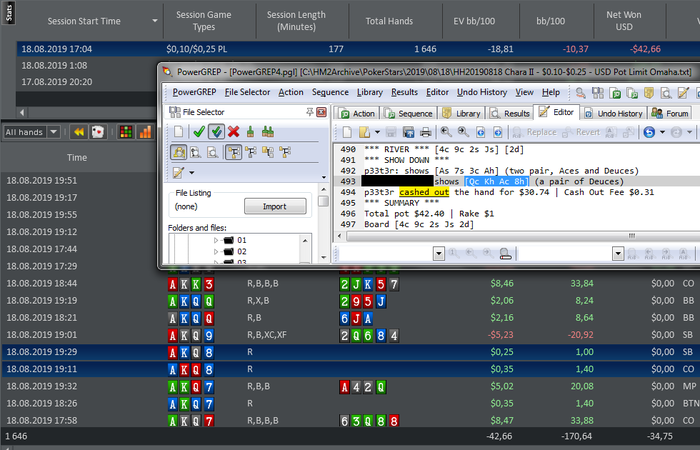This screenshot has width=700, height=450.
Task: Open the PowerGREP menu
Action: point(194,92)
